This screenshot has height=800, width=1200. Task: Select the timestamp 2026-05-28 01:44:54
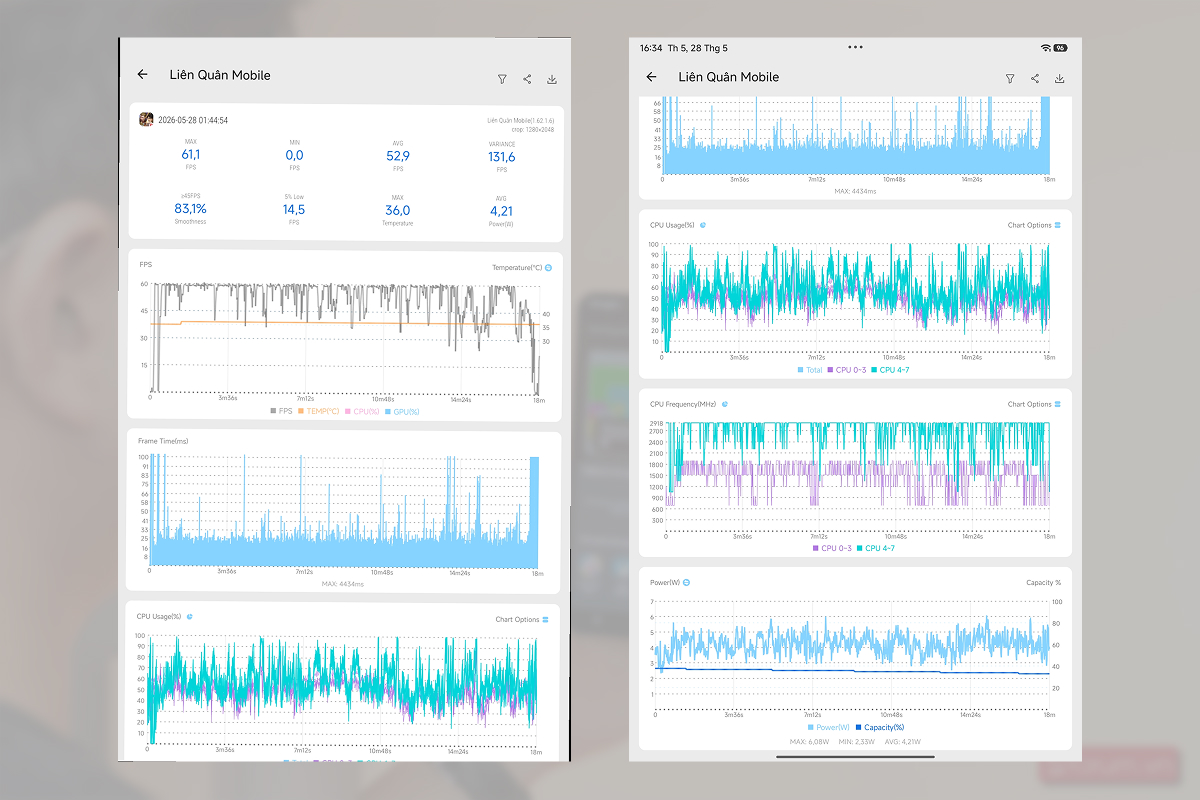[193, 120]
